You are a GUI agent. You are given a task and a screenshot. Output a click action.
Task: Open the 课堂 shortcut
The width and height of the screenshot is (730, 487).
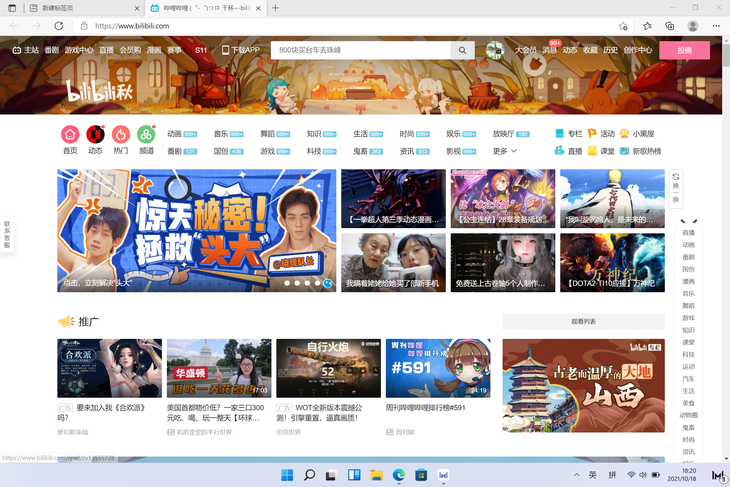click(601, 151)
